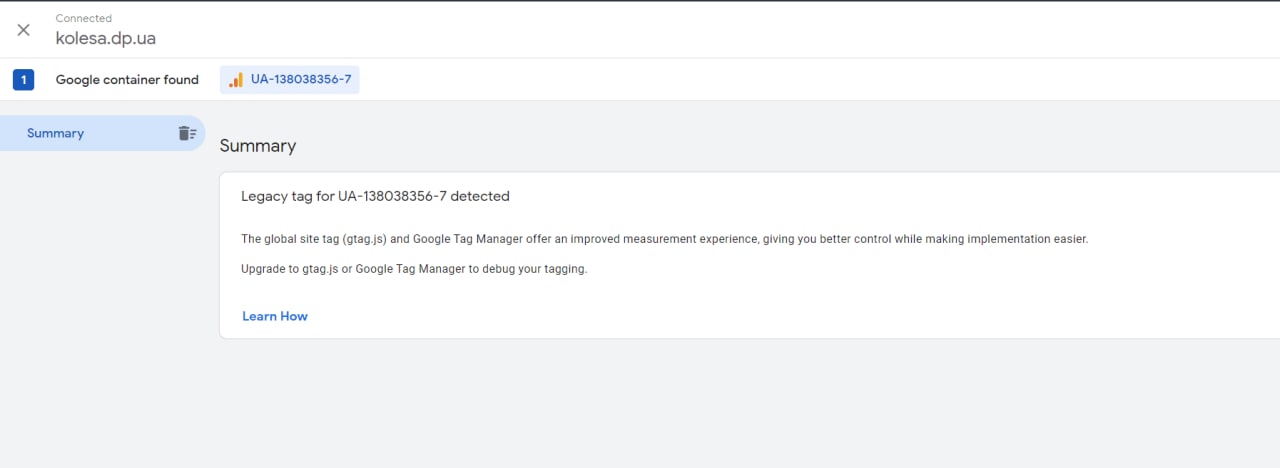Open the Learn How link
This screenshot has width=1280, height=468.
(275, 316)
